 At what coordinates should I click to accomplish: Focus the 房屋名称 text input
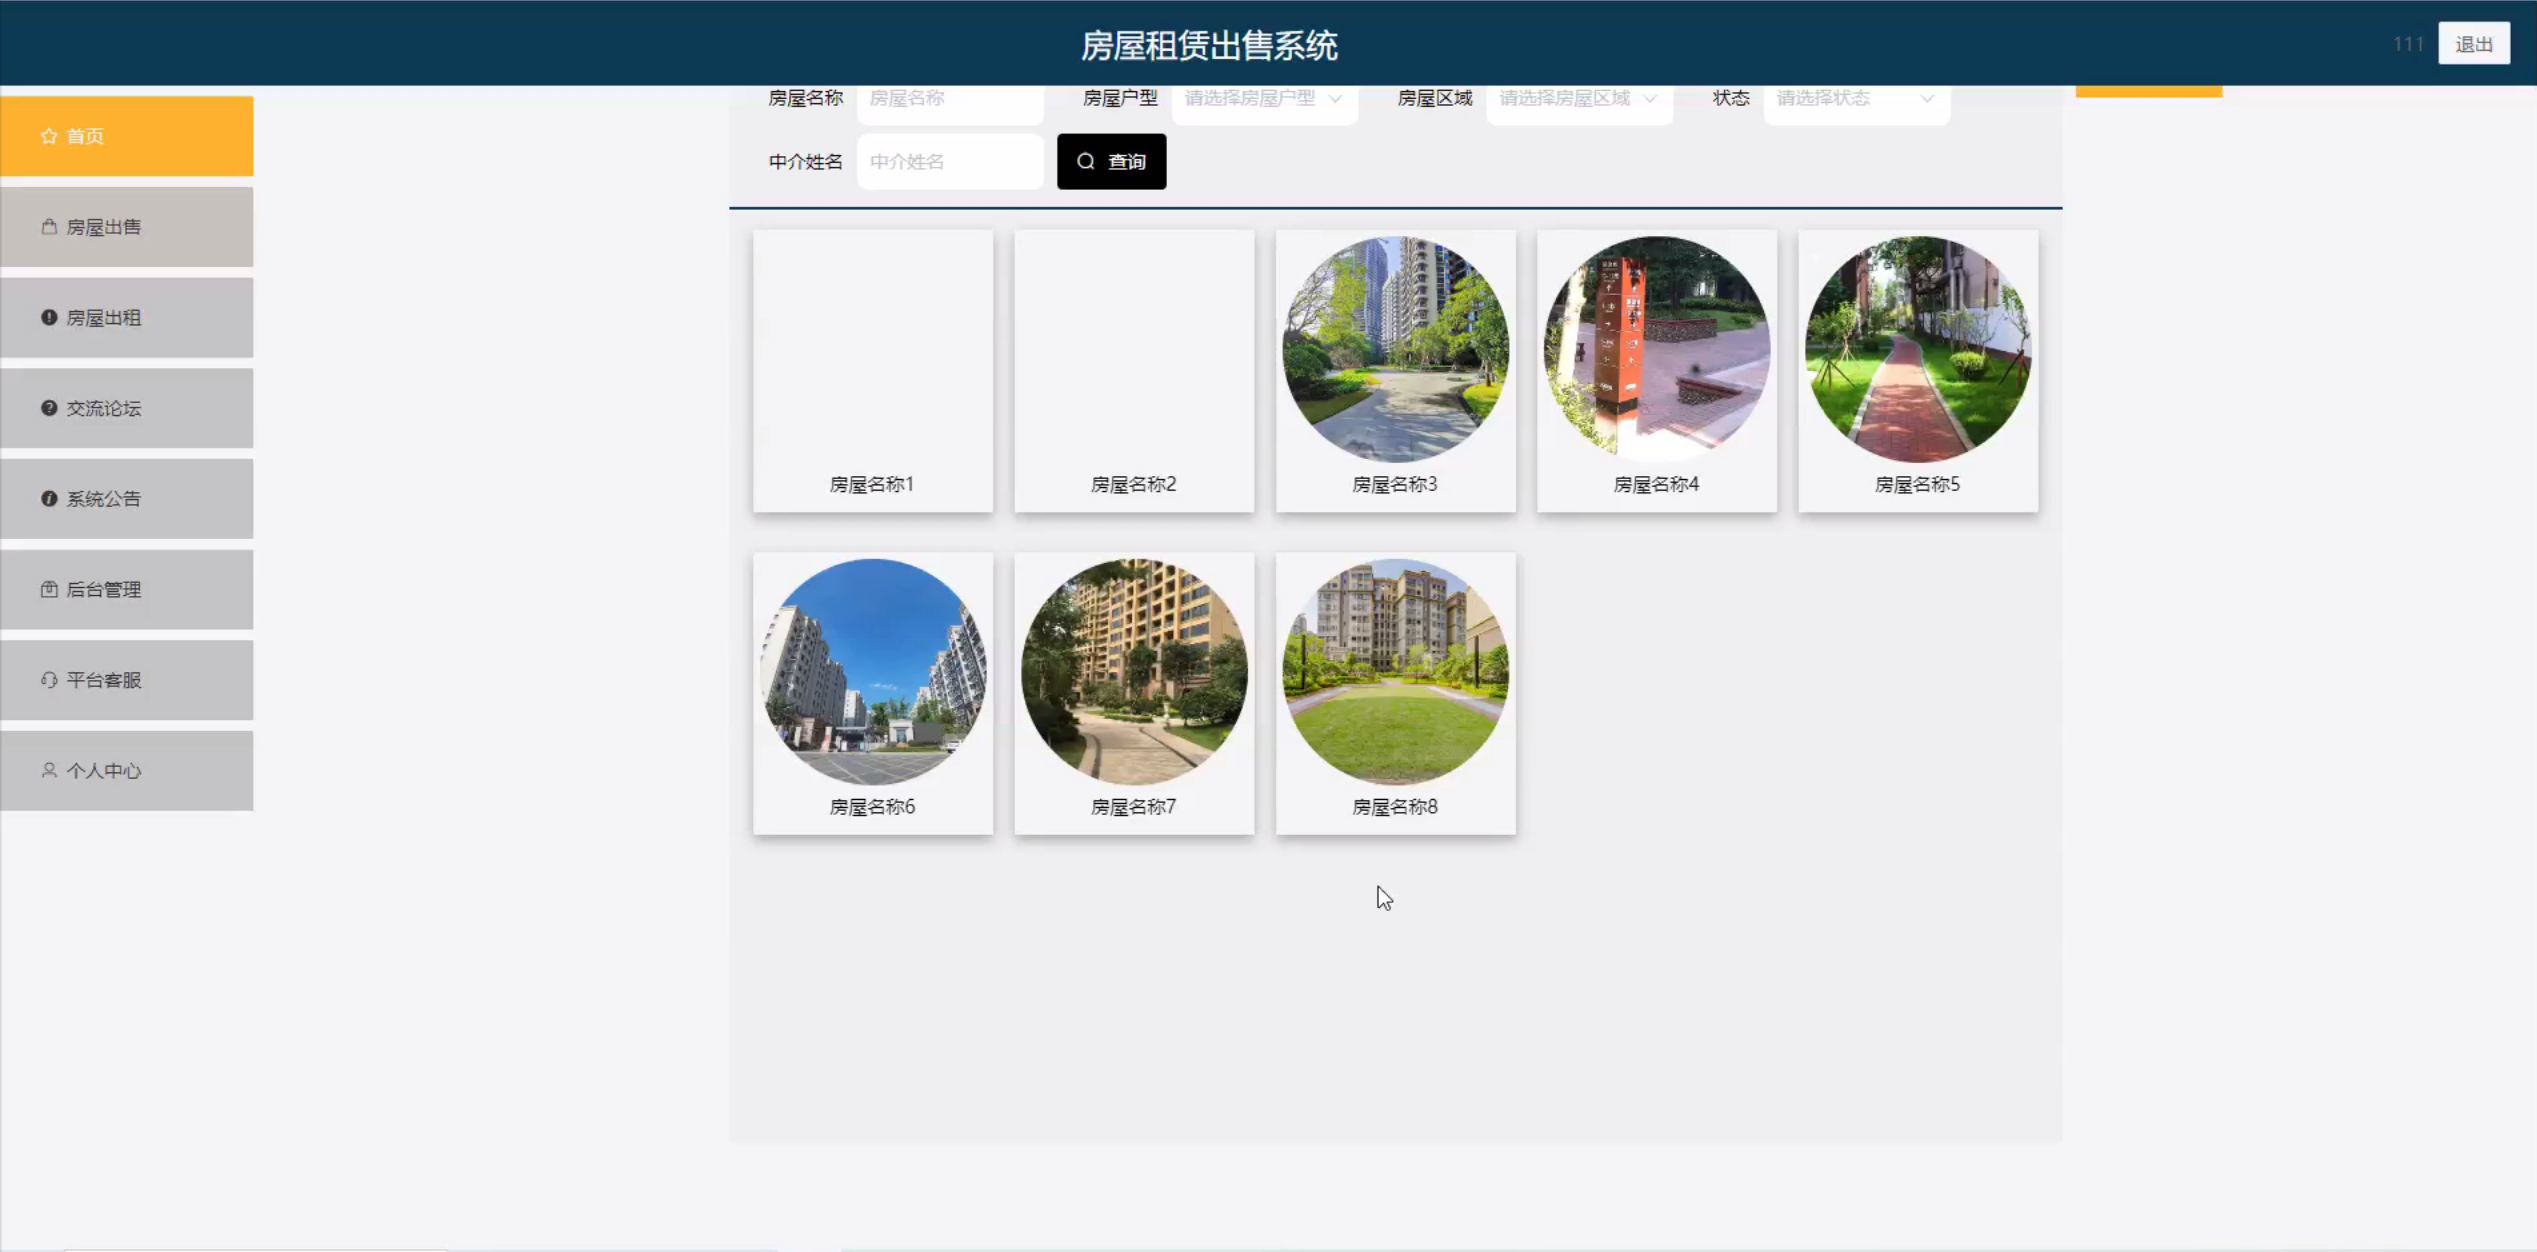pyautogui.click(x=949, y=100)
